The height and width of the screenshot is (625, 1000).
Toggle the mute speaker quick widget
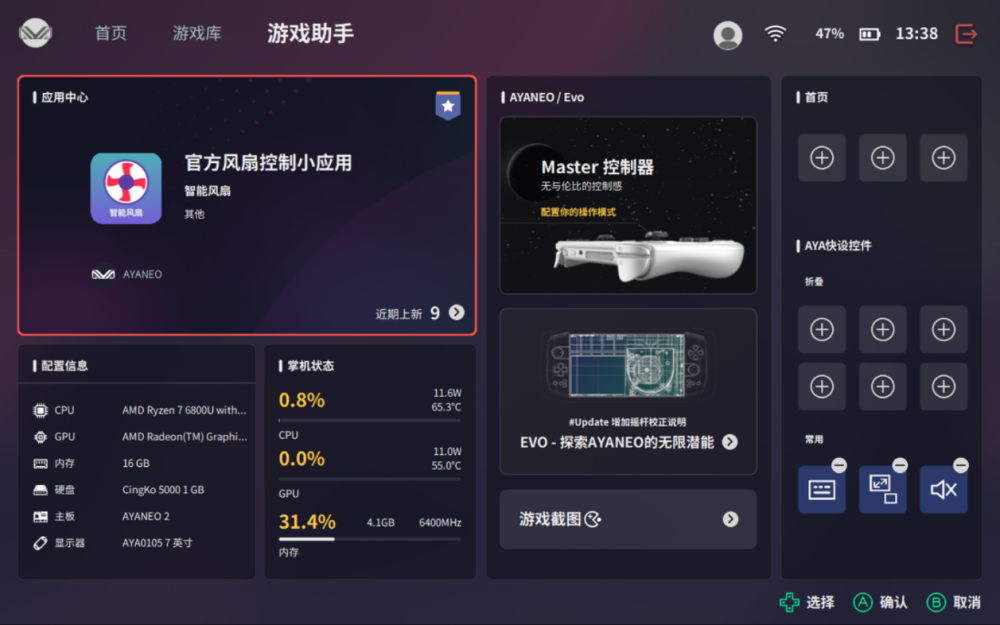click(x=943, y=490)
